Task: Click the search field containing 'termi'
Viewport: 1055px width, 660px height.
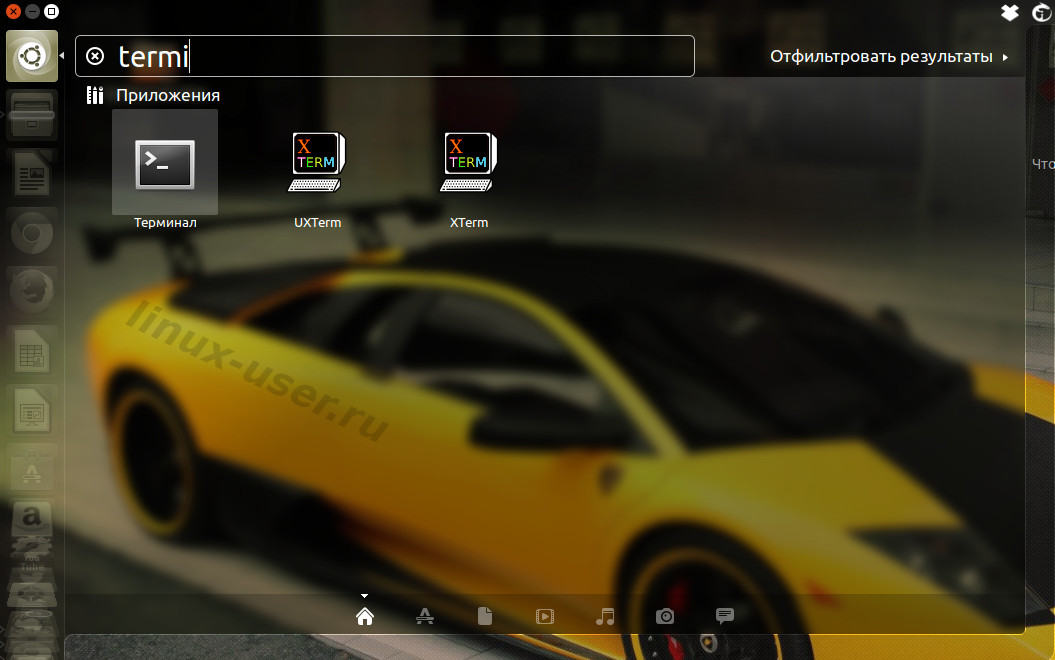Action: tap(385, 56)
